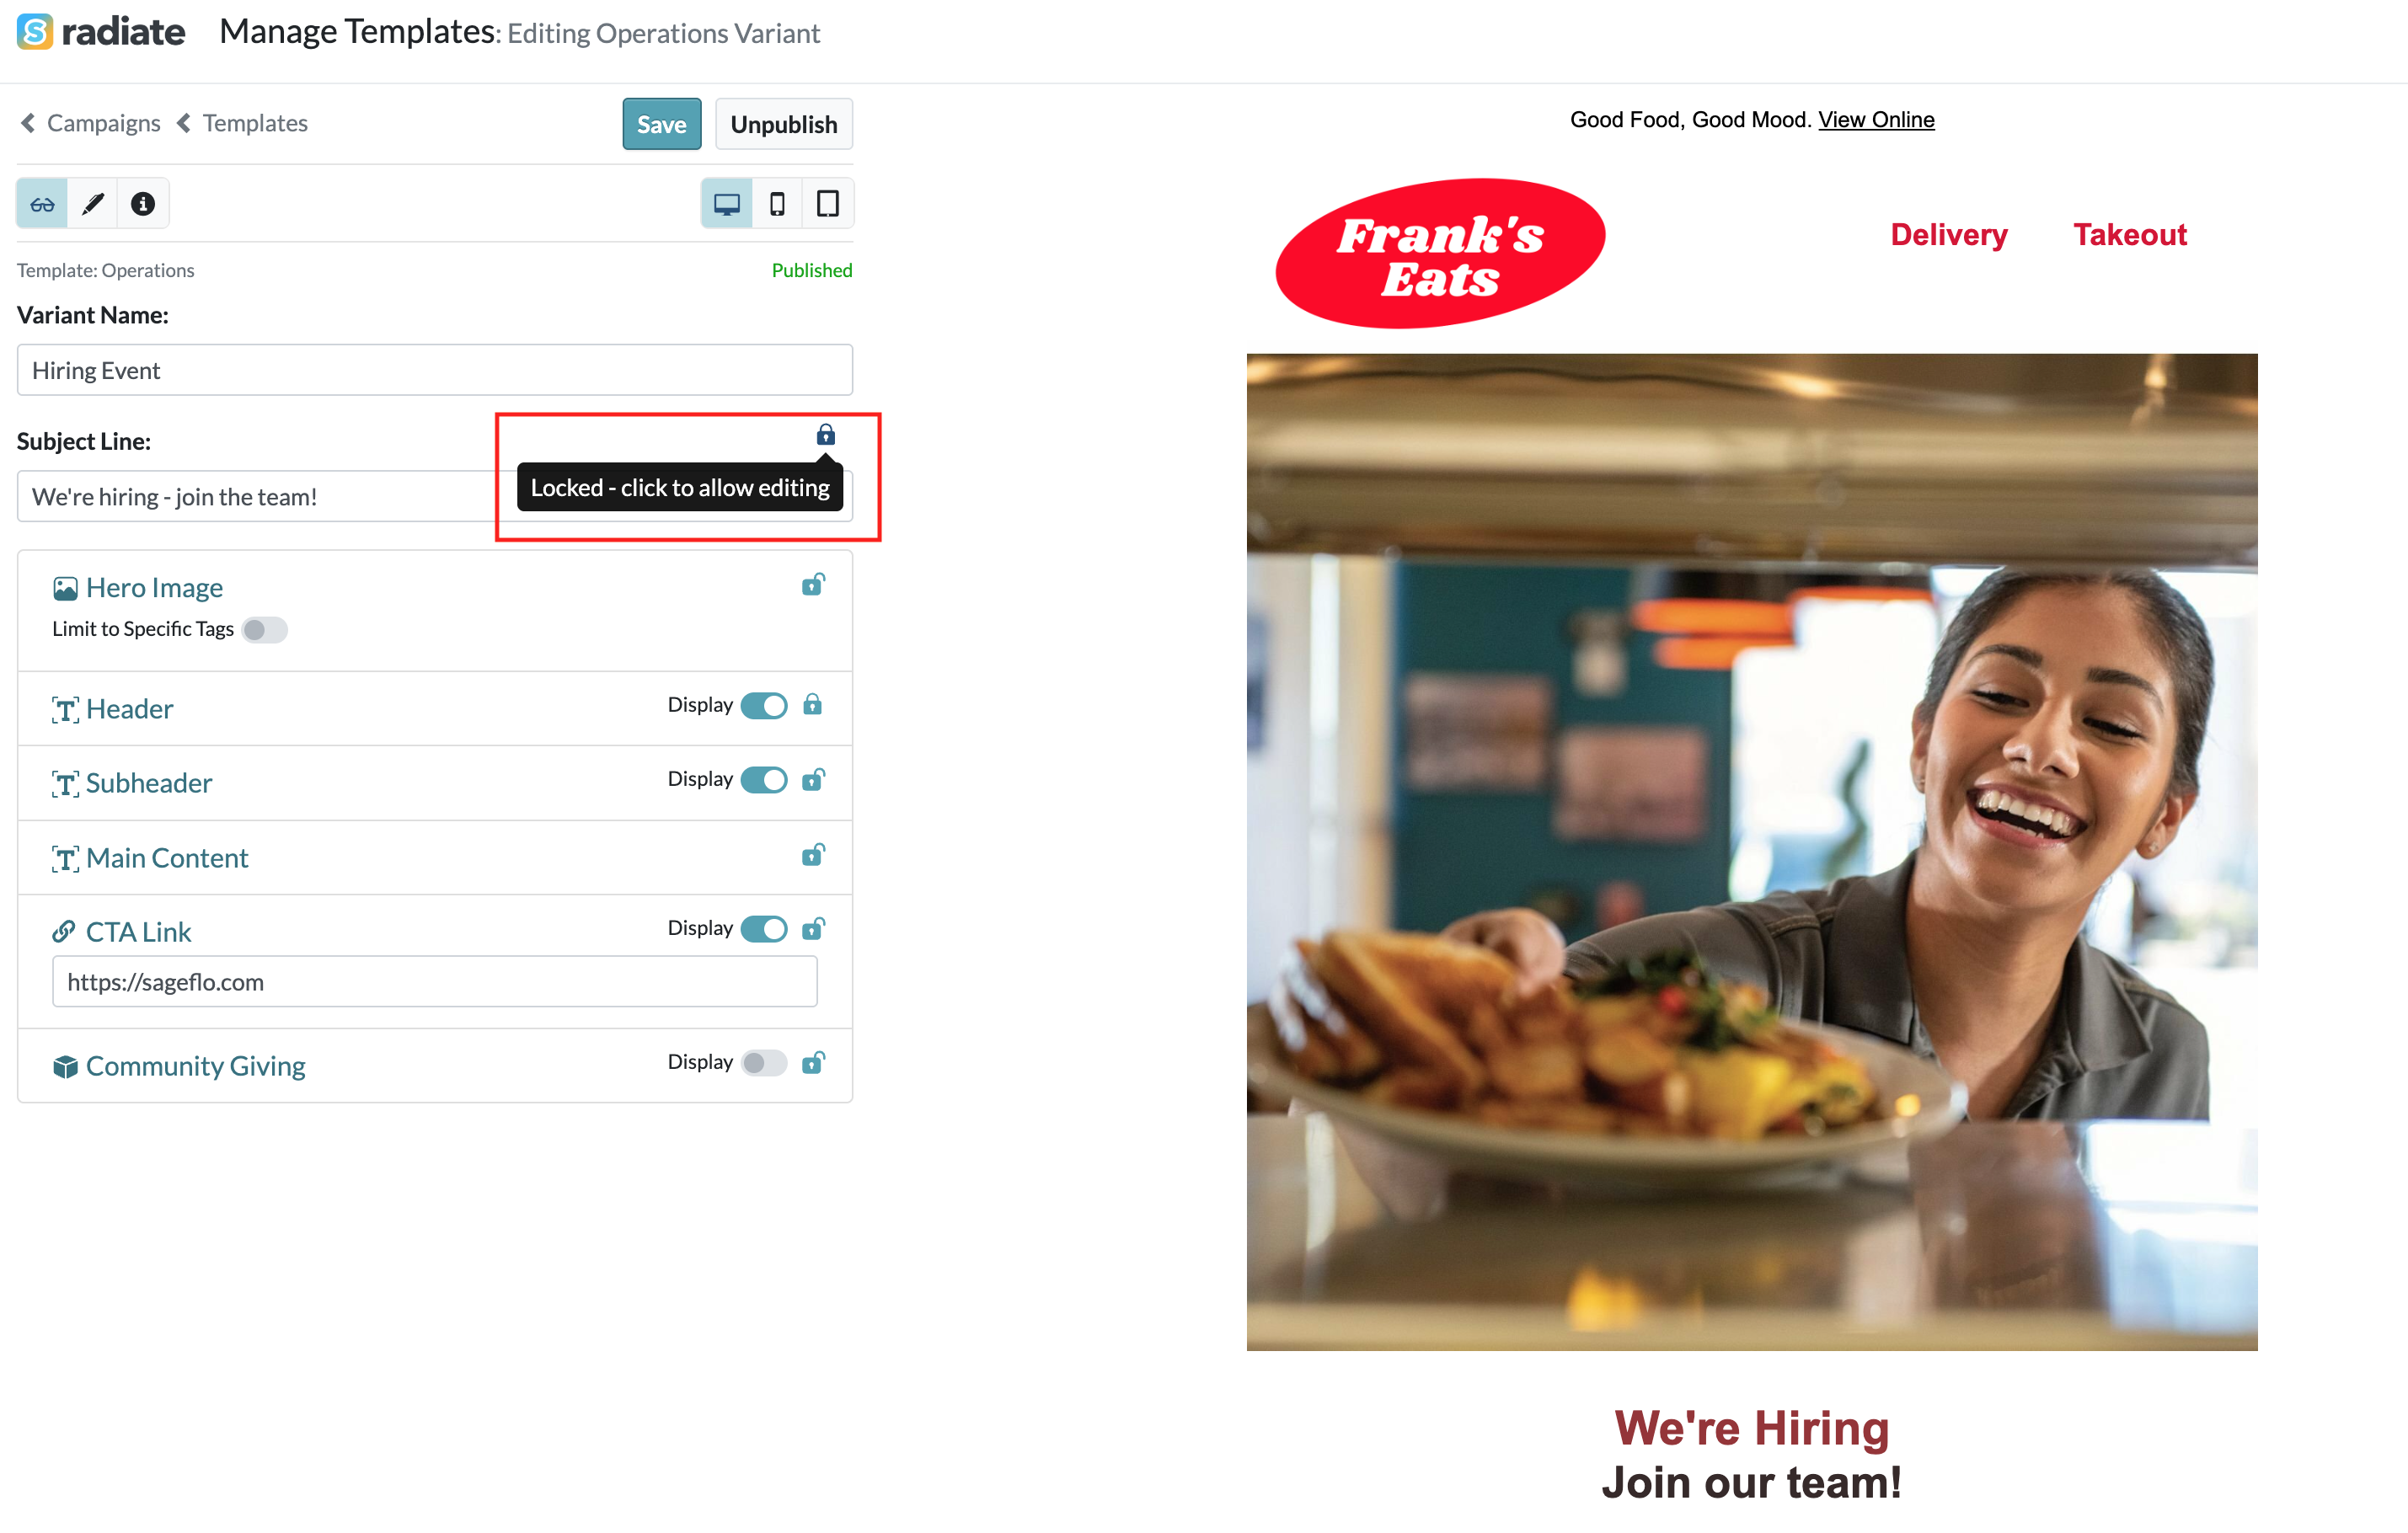Expand the Subheader section
2408x1533 pixels.
(149, 783)
